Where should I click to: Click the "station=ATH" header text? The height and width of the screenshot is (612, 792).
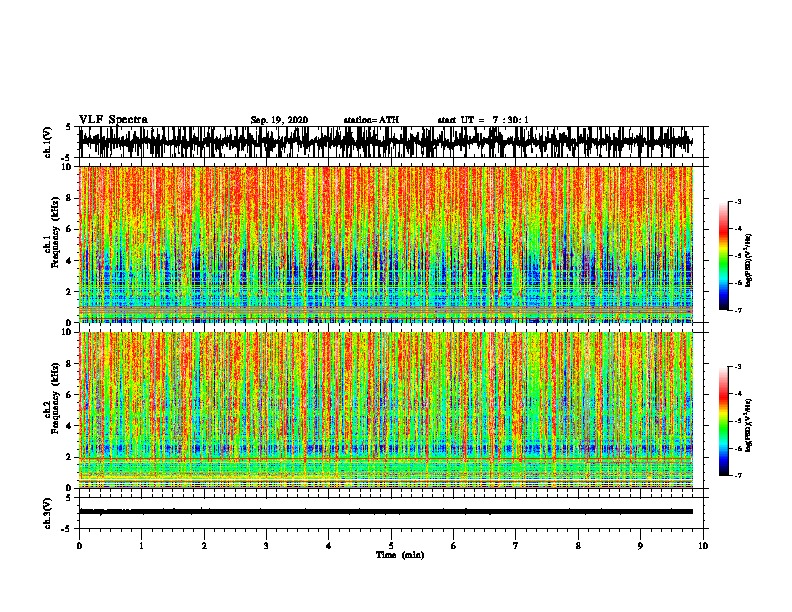coord(371,120)
